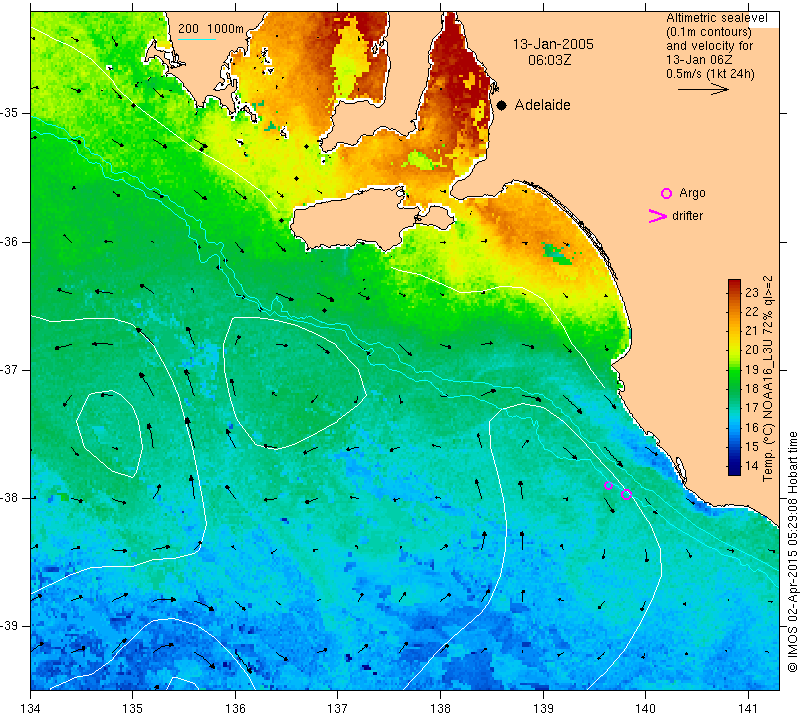
Task: Select the larger magenta Argo circle on the map
Action: click(627, 494)
